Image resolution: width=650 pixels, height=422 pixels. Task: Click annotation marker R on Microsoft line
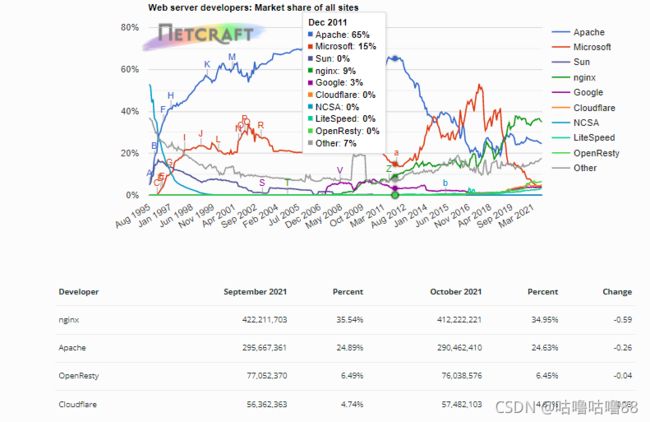(x=260, y=125)
